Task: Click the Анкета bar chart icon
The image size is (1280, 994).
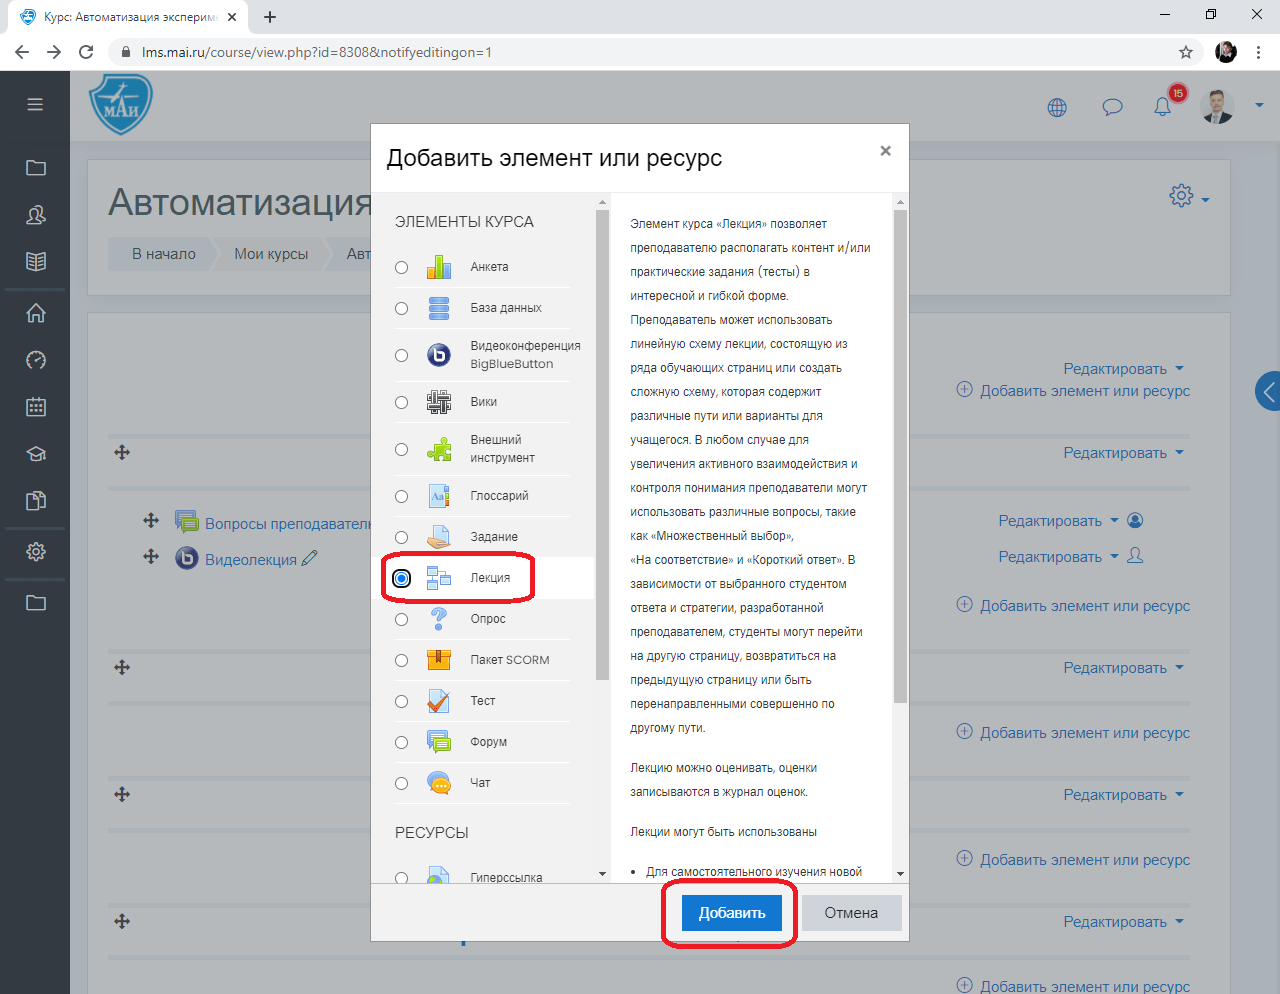Action: pos(439,267)
